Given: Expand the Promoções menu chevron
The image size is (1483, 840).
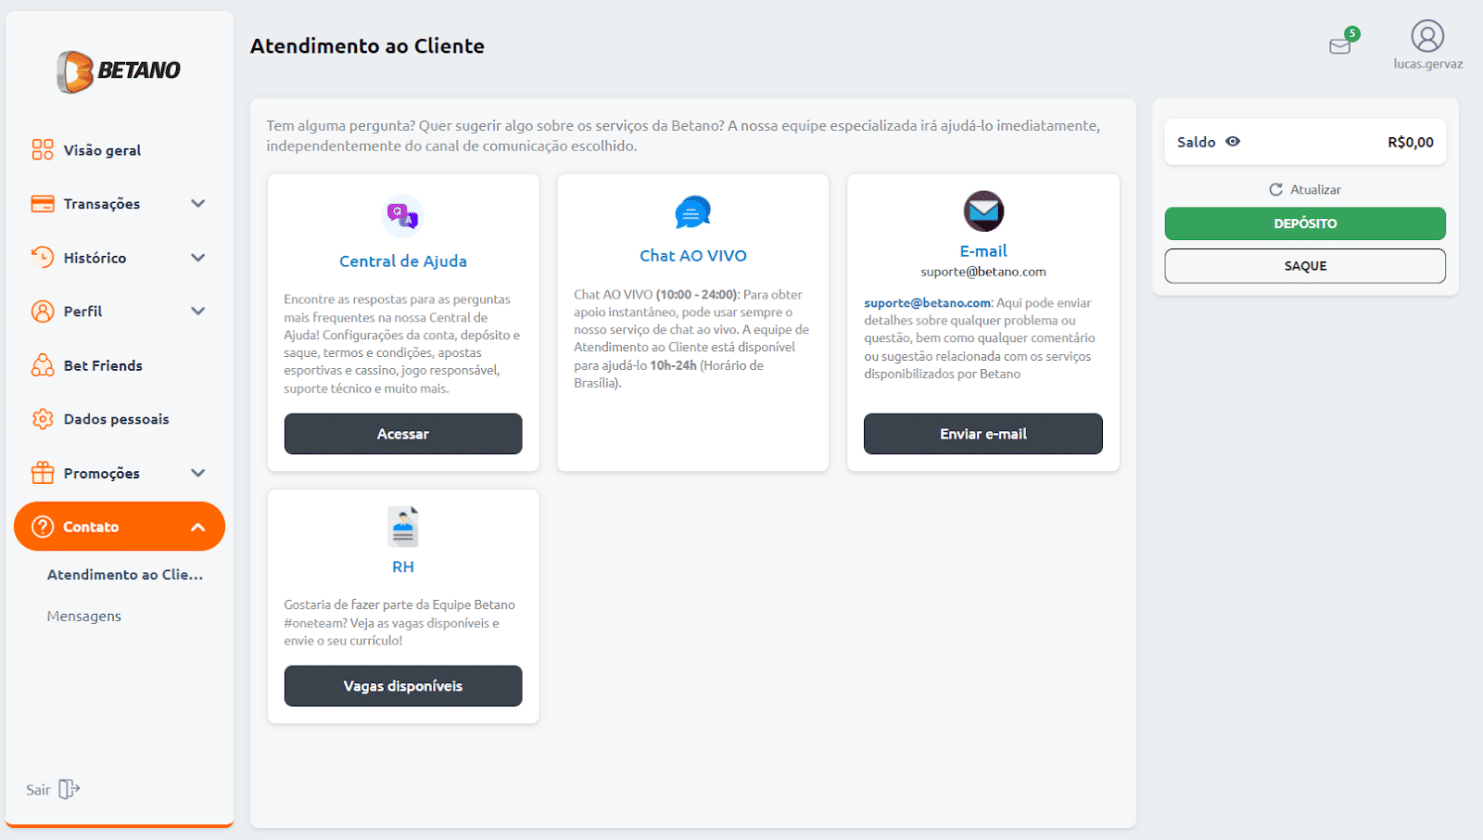Looking at the screenshot, I should tap(198, 473).
